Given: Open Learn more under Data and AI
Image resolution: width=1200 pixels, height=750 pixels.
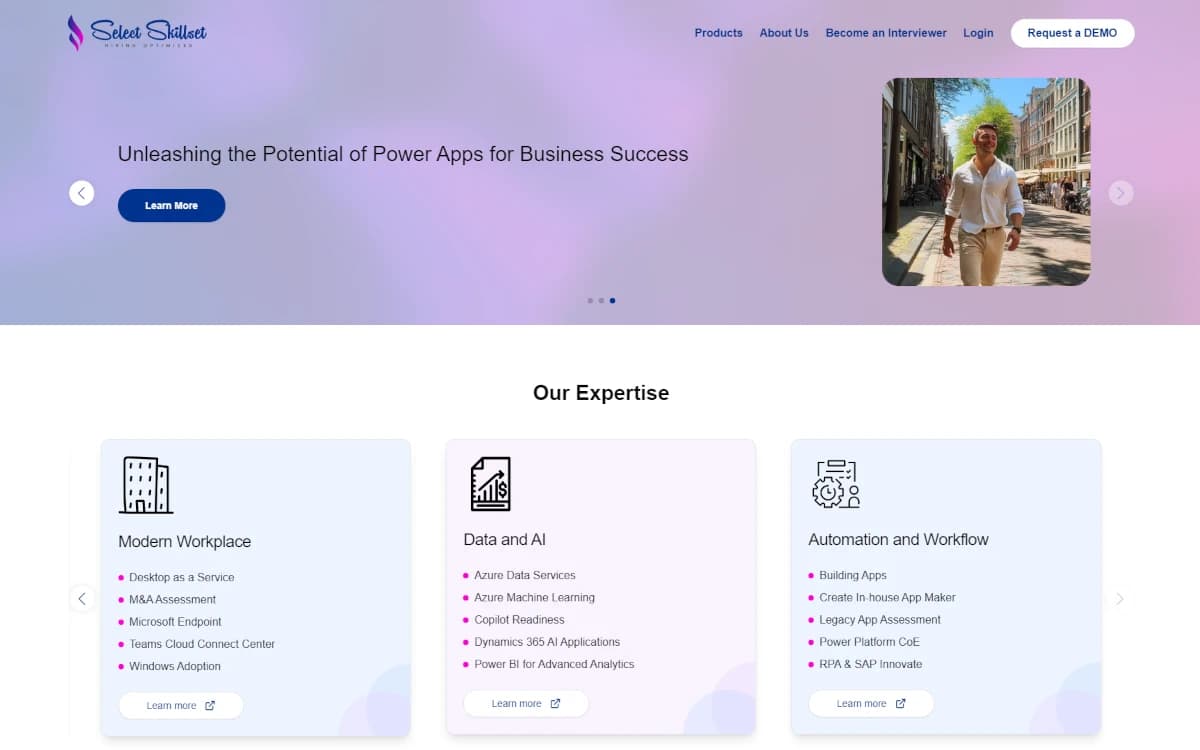Looking at the screenshot, I should [x=525, y=703].
